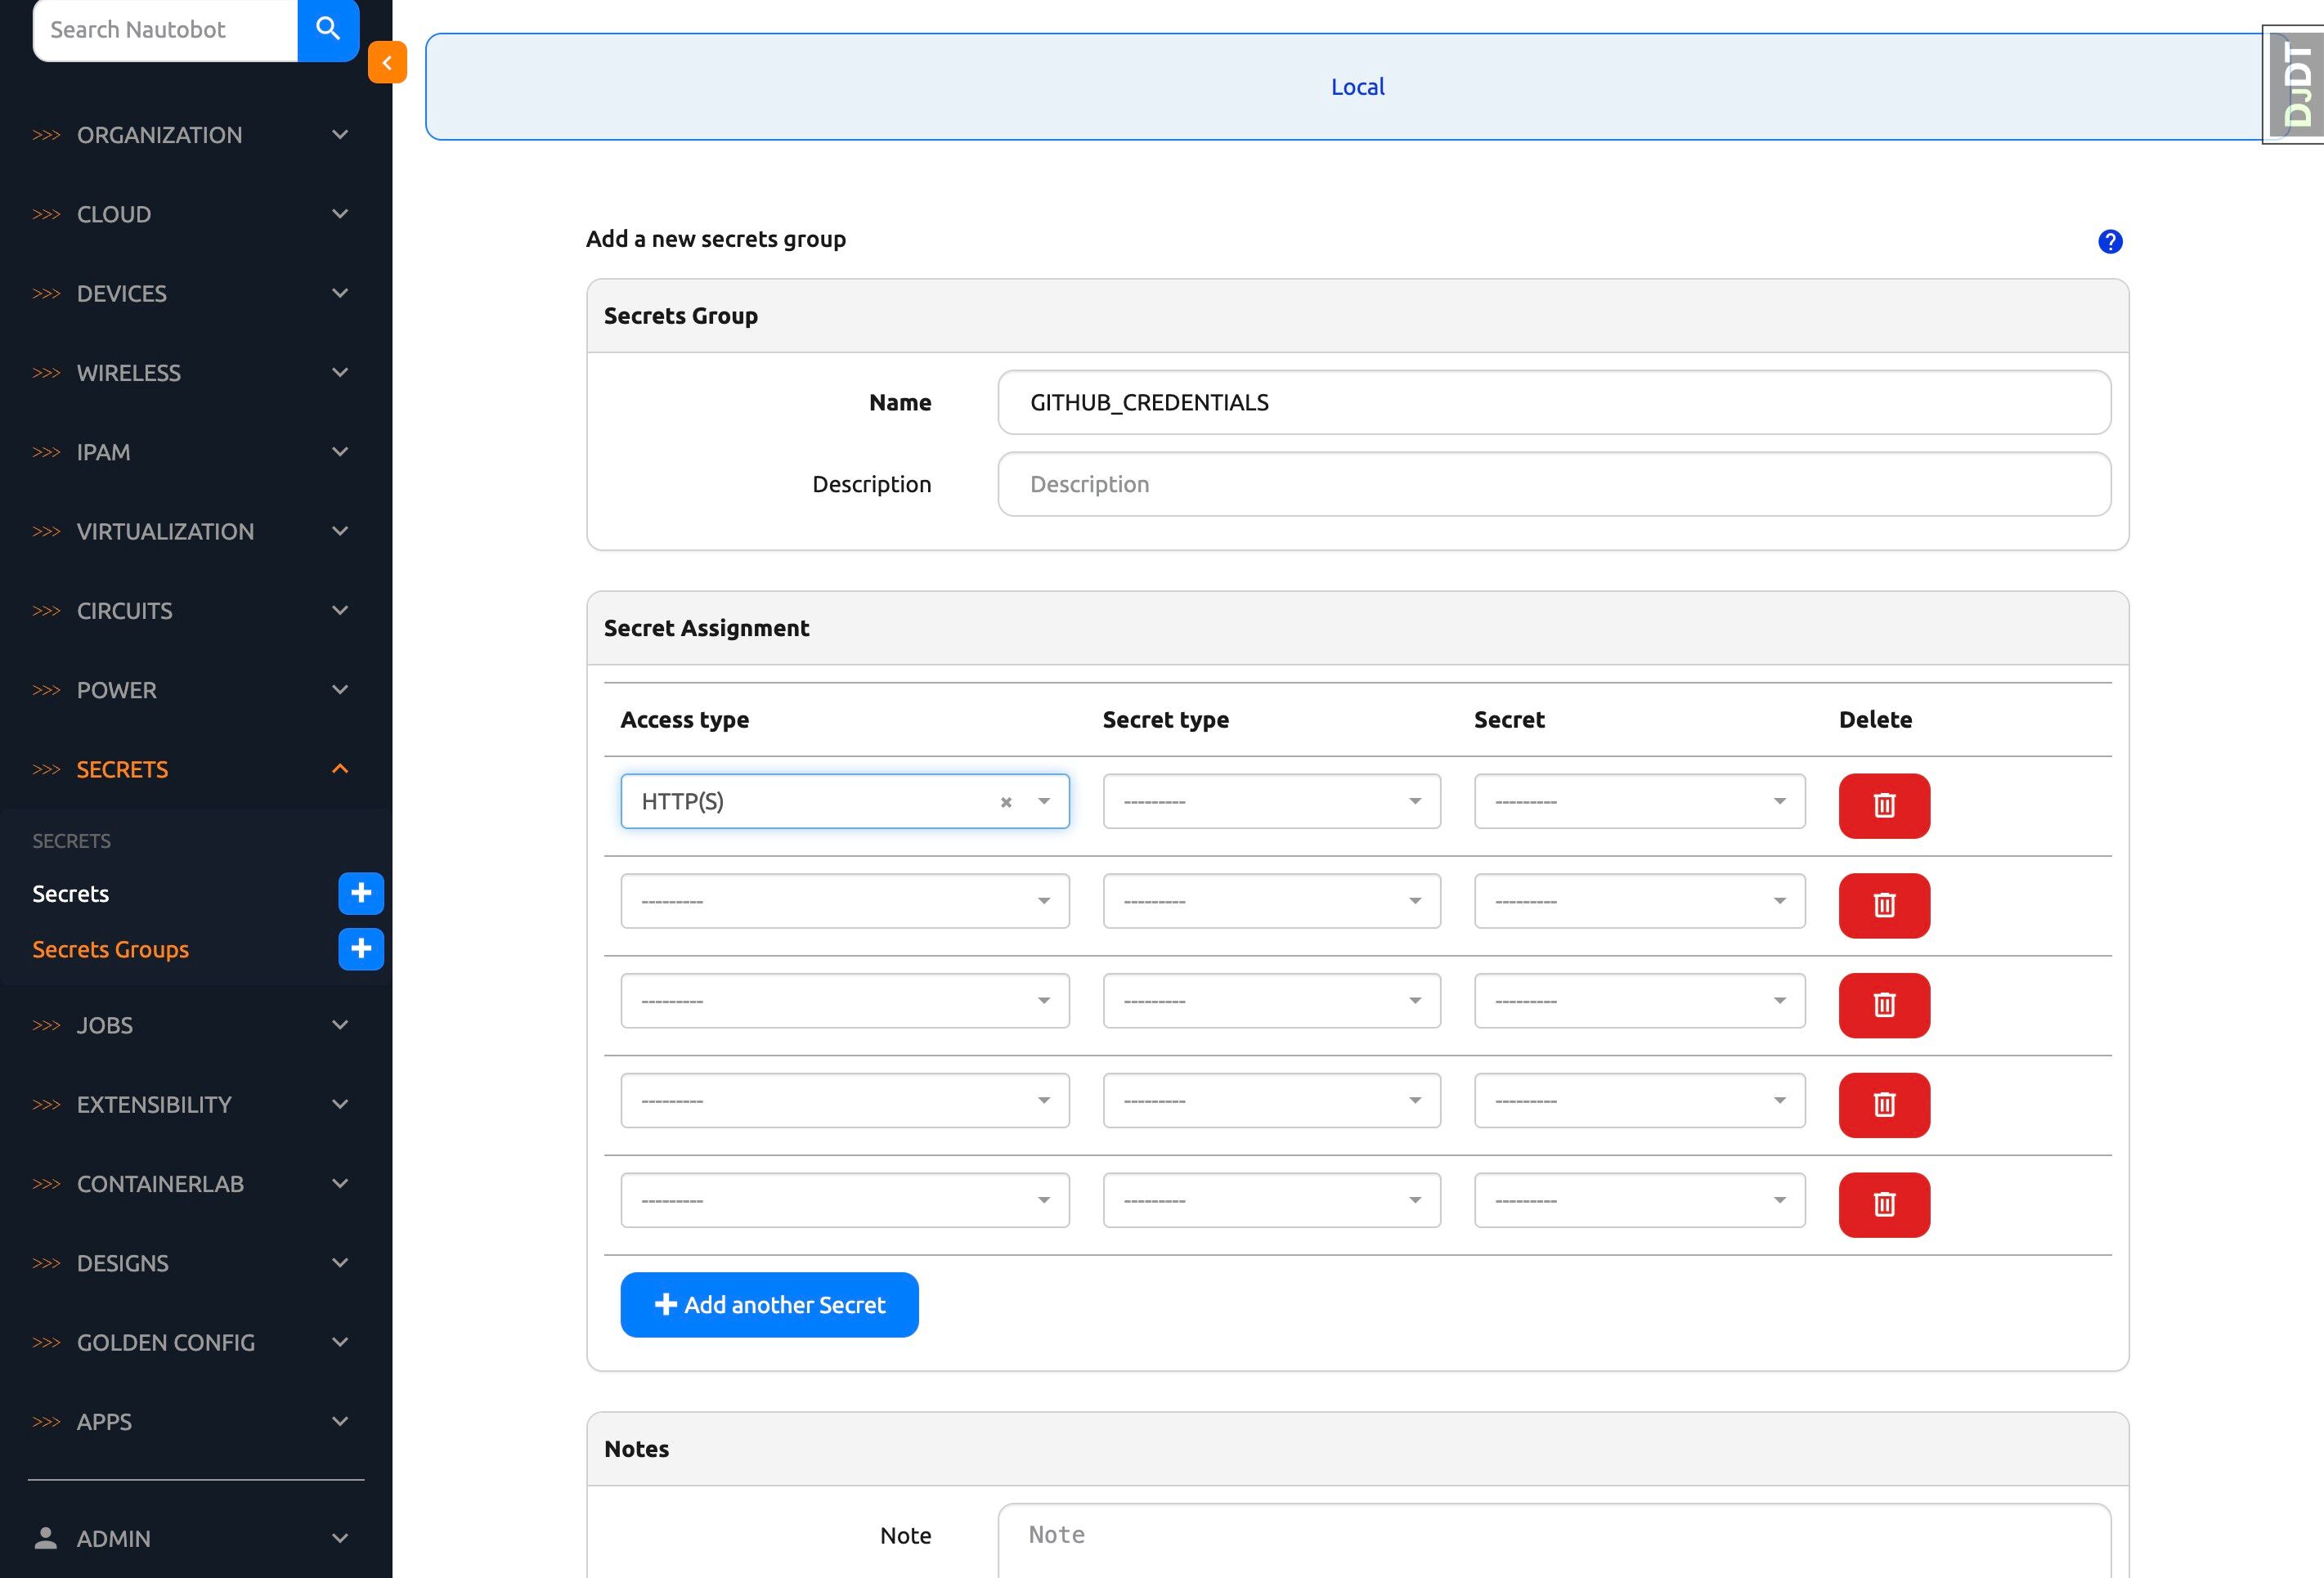Click into the Description field
Image resolution: width=2324 pixels, height=1578 pixels.
(1553, 484)
